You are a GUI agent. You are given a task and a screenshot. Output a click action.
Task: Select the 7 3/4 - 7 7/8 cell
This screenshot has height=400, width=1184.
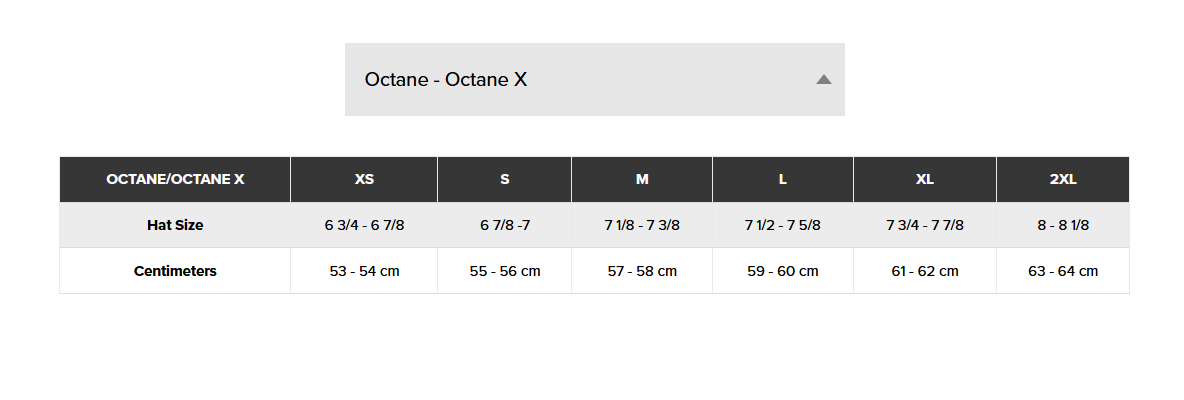click(925, 225)
